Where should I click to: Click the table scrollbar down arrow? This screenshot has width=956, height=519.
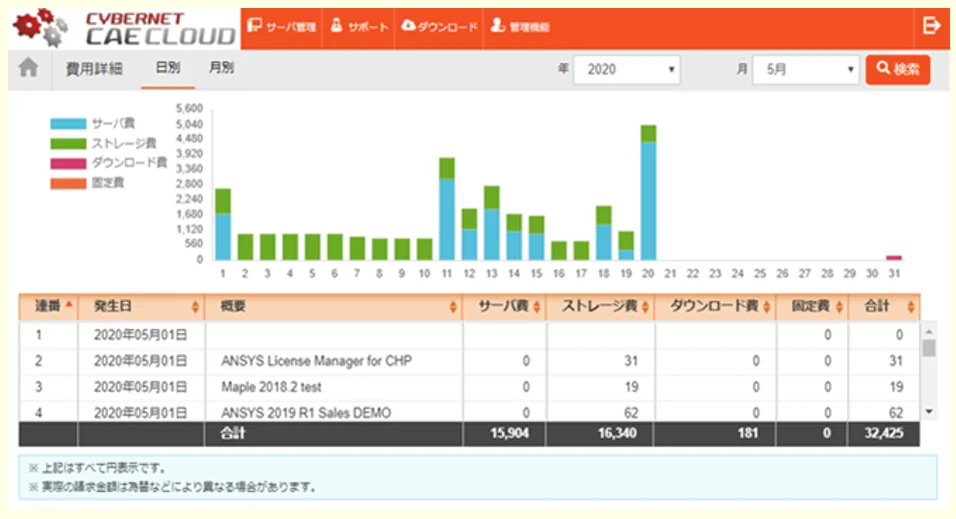point(929,411)
